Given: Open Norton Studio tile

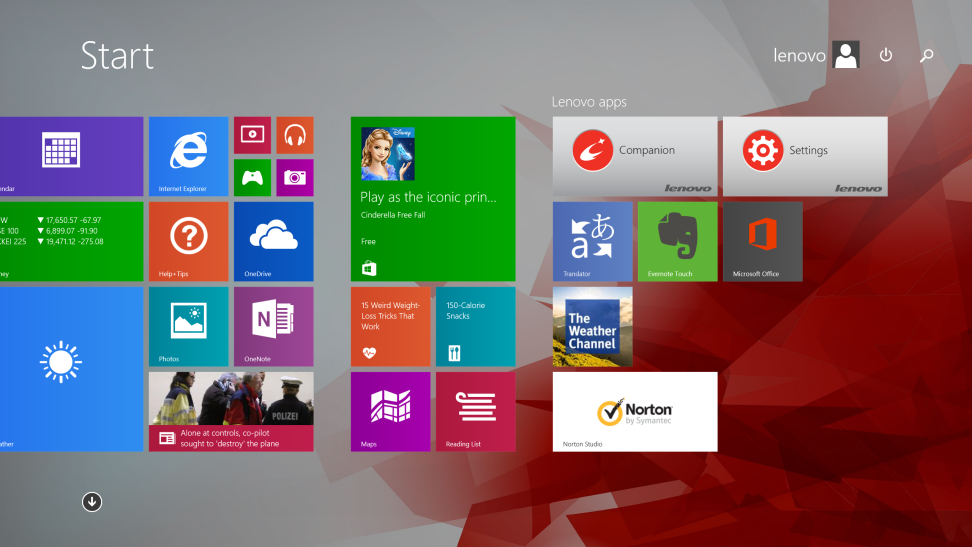Looking at the screenshot, I should pyautogui.click(x=635, y=412).
